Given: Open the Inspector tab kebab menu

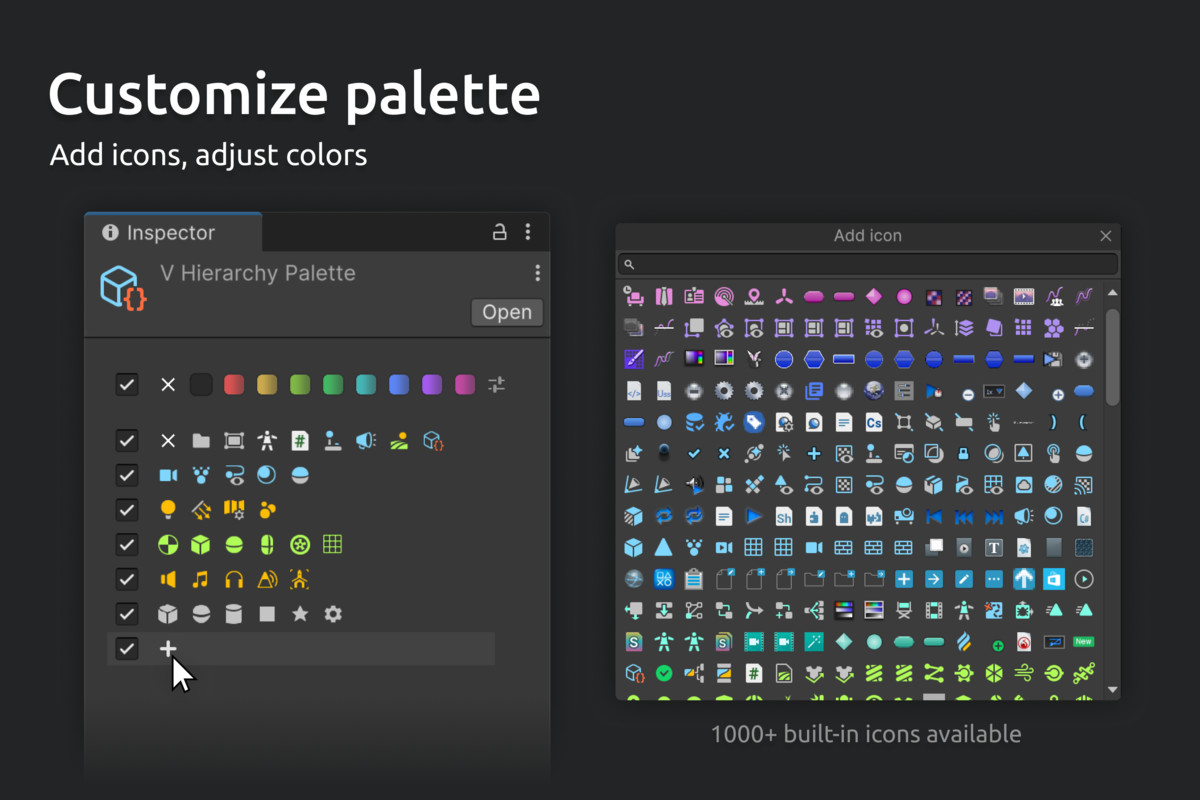Looking at the screenshot, I should pos(528,233).
